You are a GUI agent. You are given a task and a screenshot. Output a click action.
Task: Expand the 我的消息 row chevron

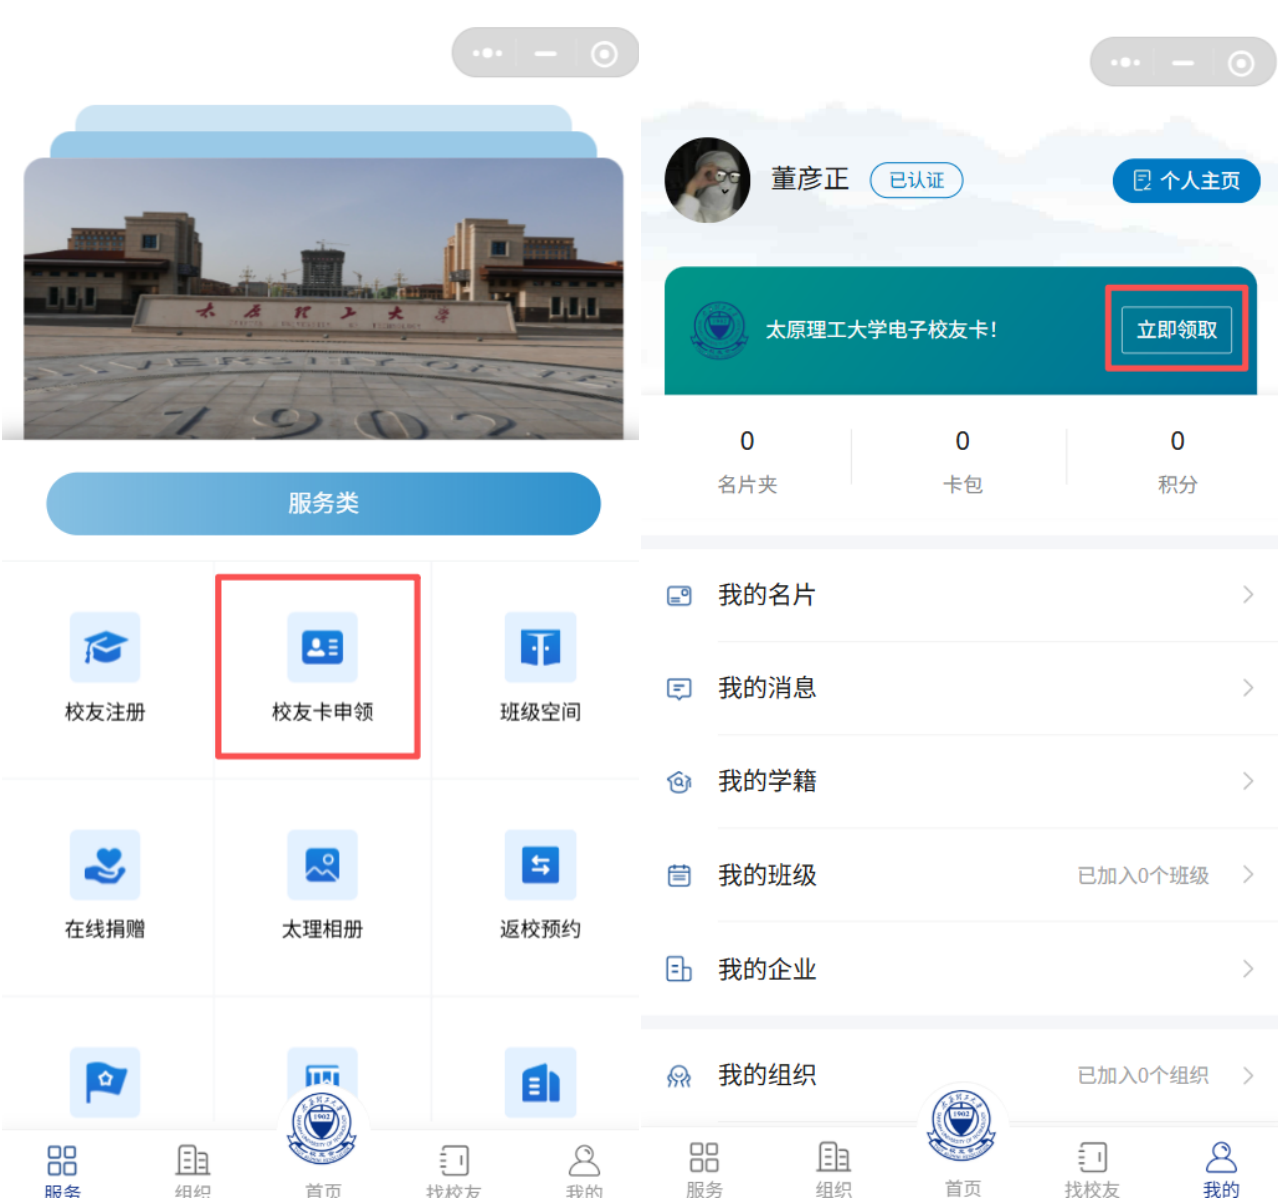click(x=1247, y=688)
